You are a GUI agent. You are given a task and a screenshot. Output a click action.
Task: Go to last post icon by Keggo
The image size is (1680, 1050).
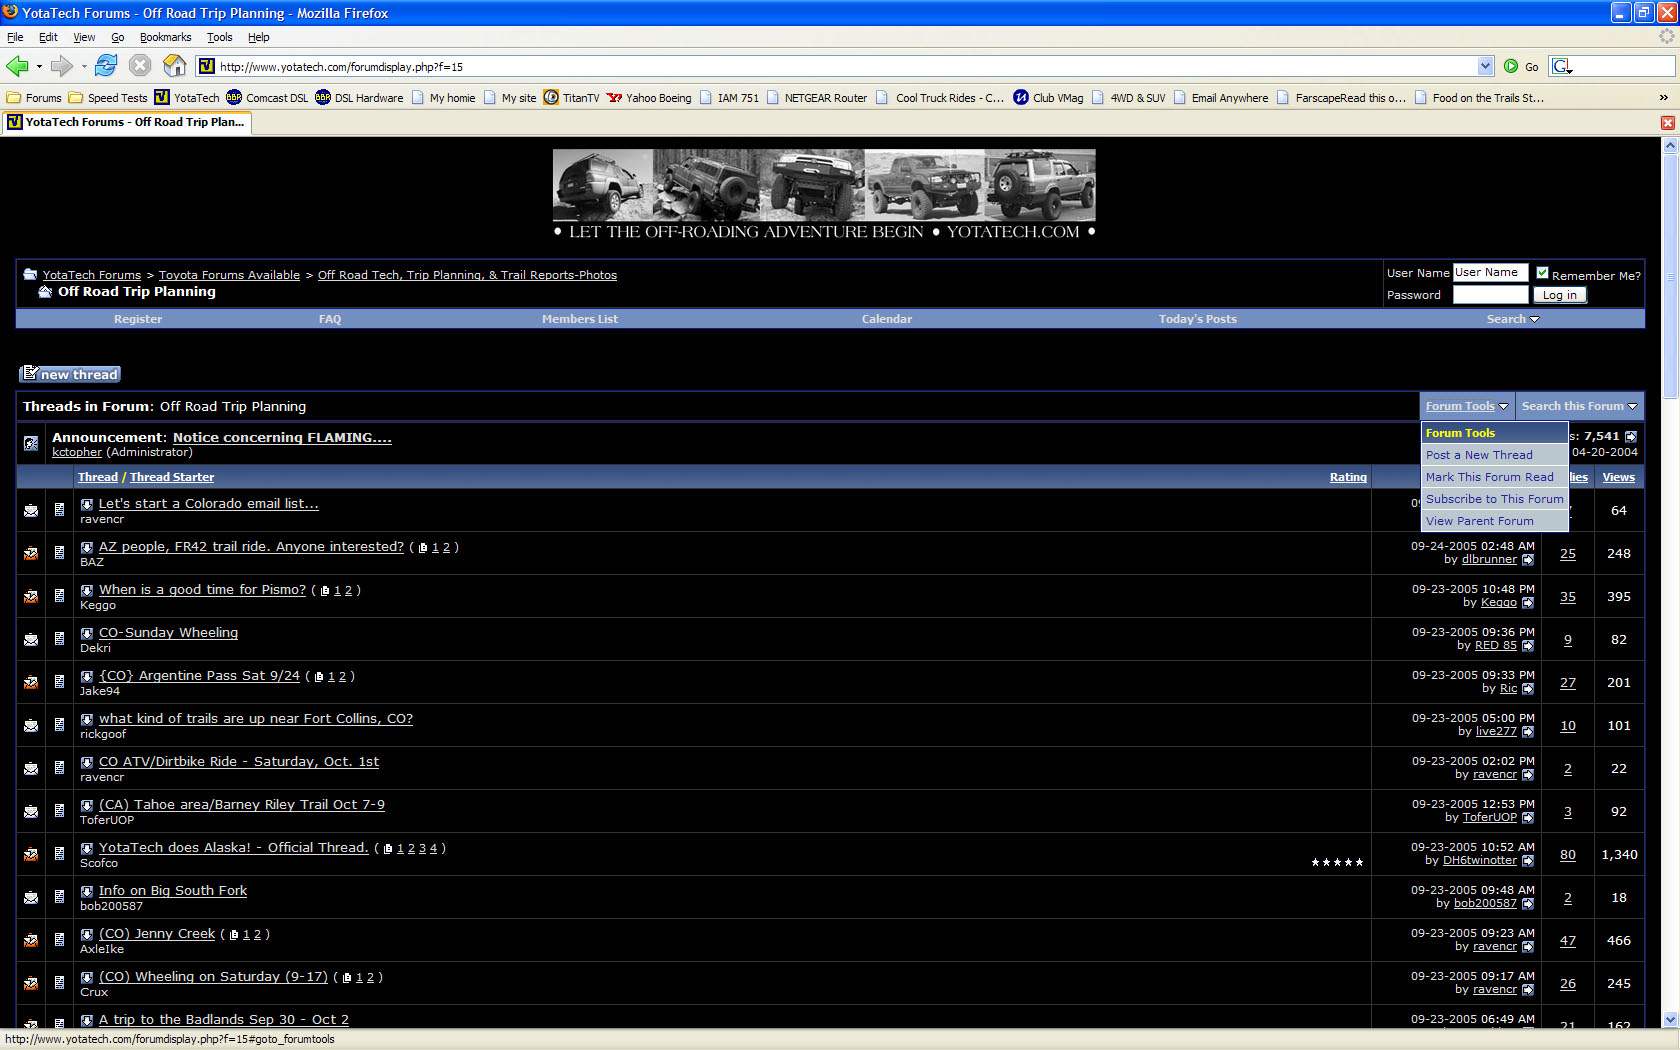[x=1528, y=603]
